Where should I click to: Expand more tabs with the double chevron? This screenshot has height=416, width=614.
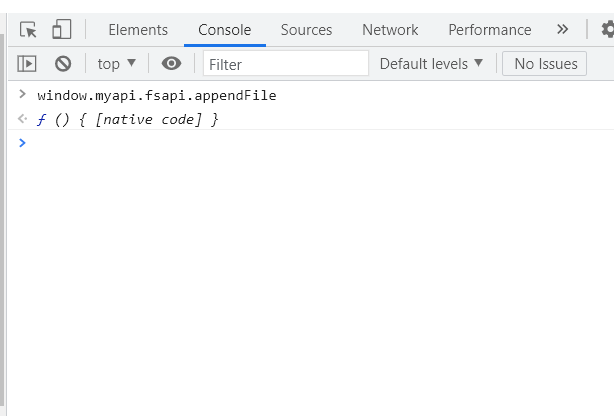[x=563, y=30]
